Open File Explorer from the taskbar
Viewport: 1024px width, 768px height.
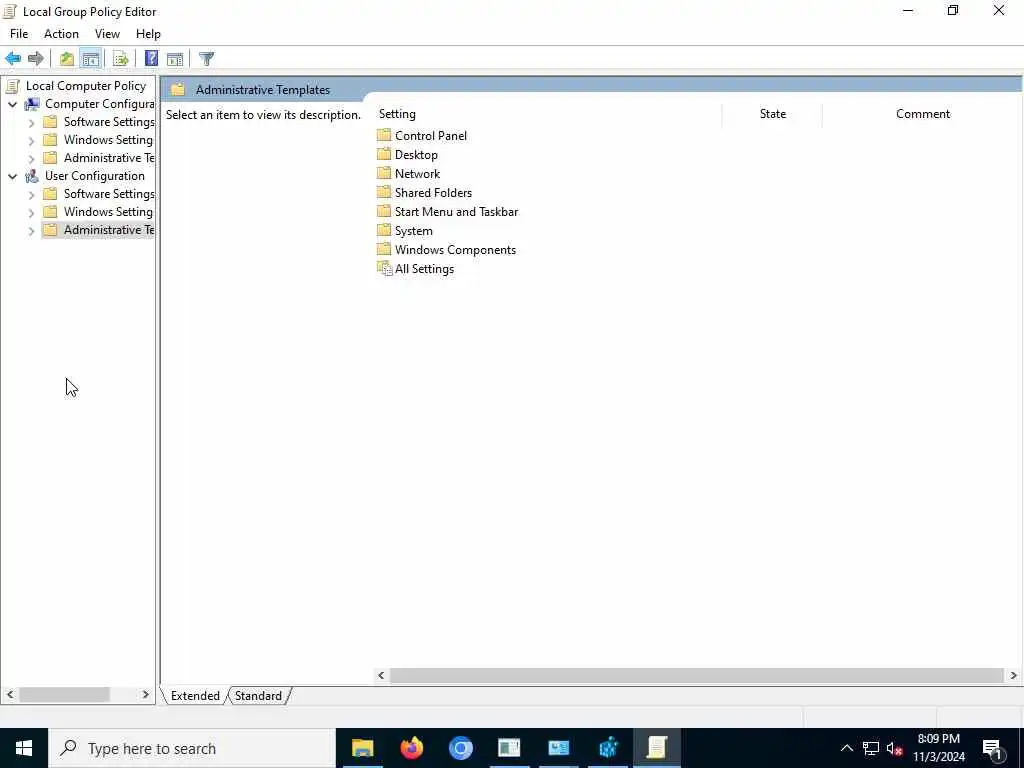point(362,748)
